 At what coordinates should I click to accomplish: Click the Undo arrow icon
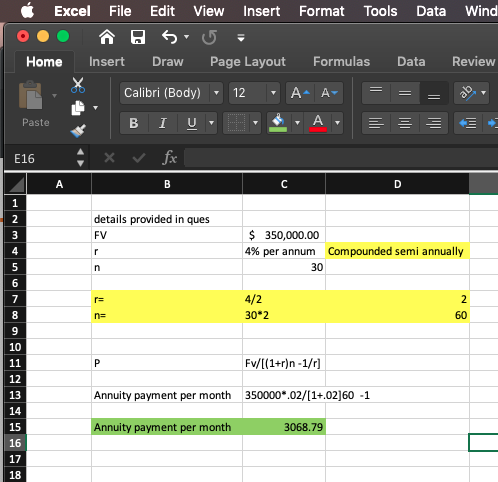(x=169, y=37)
